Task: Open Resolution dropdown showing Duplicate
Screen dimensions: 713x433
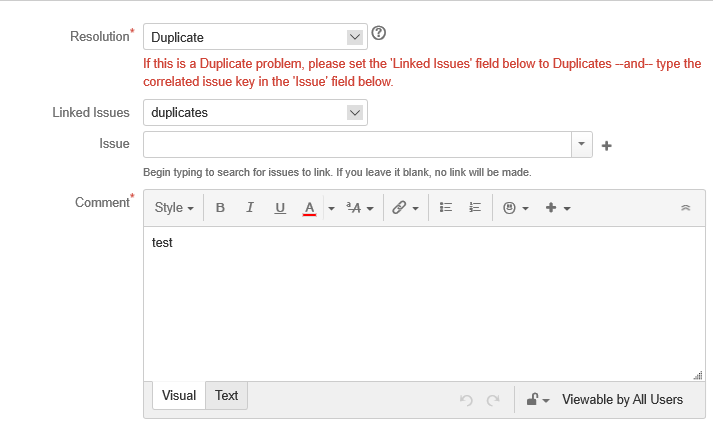Action: (x=255, y=37)
